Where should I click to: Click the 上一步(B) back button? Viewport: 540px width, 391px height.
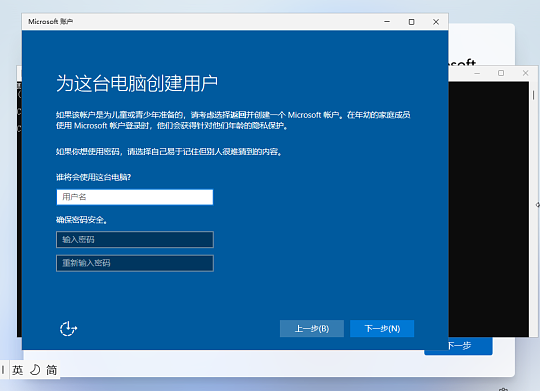tap(312, 329)
